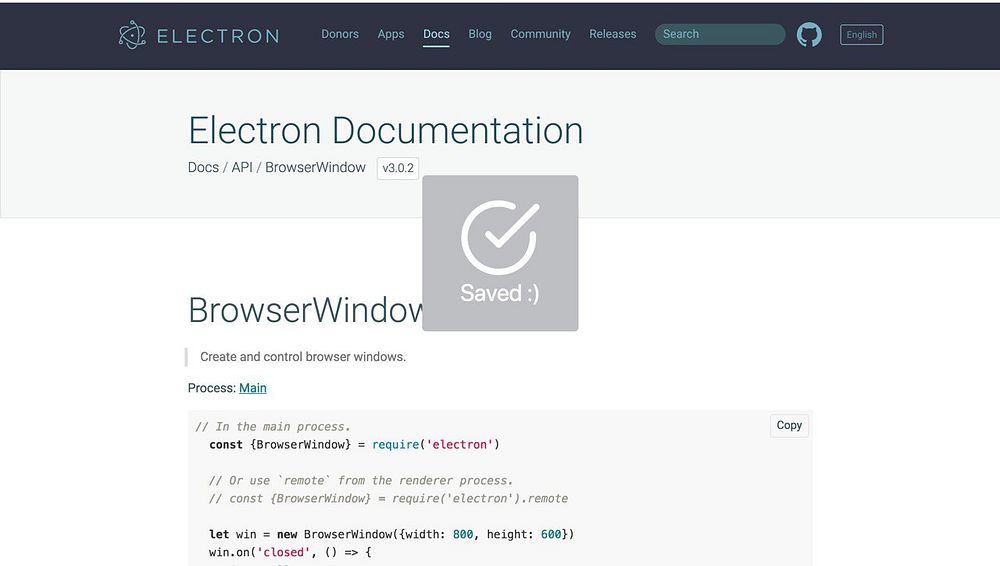This screenshot has height=566, width=1000.
Task: Follow the Docs breadcrumb link
Action: (x=203, y=167)
